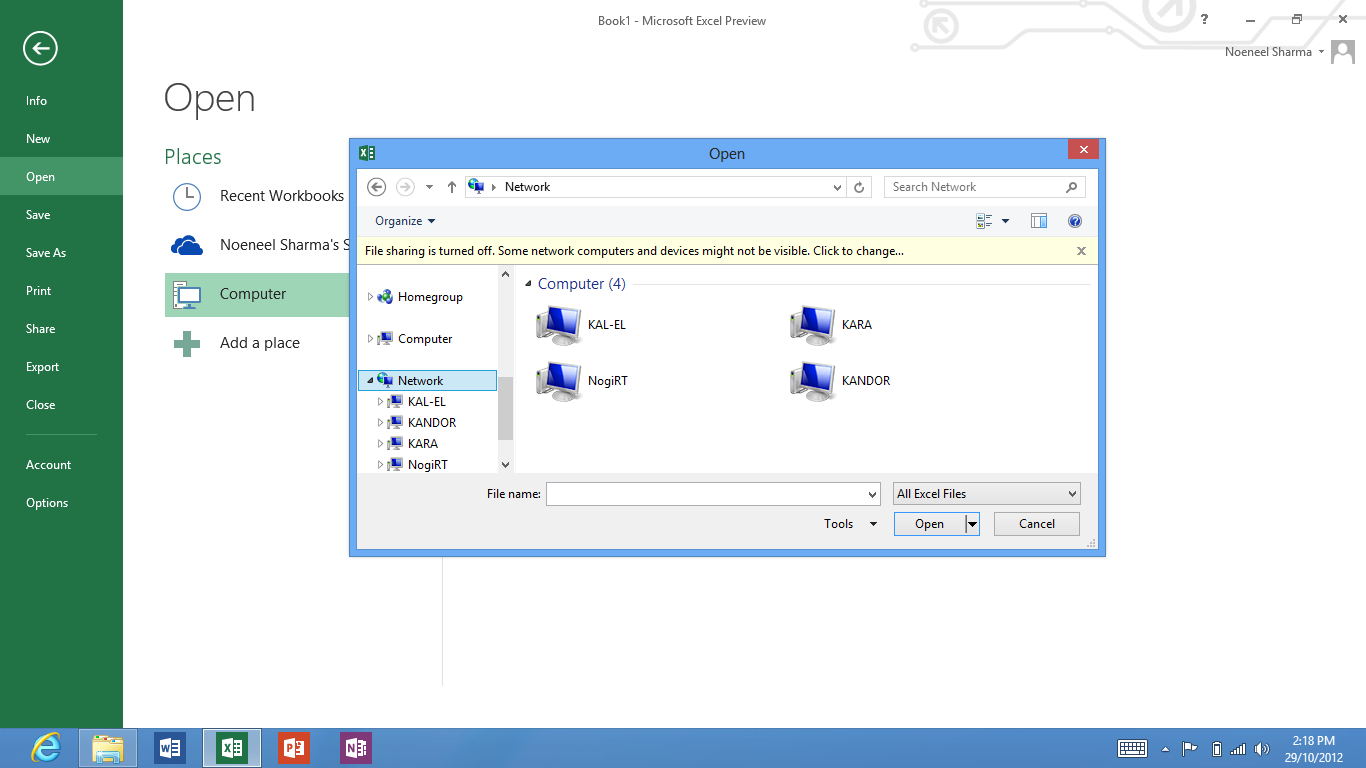The height and width of the screenshot is (768, 1366).
Task: Open the Print backstage tab
Action: coord(61,291)
